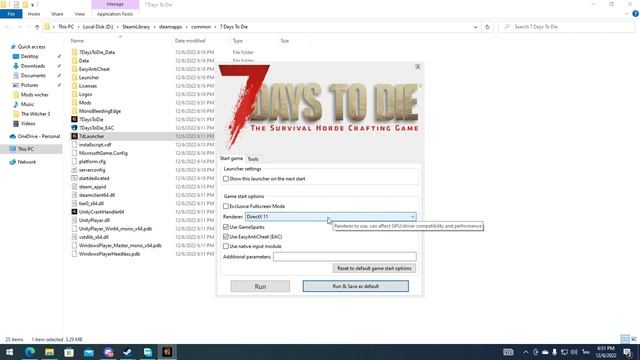Go up one folder level
The width and height of the screenshot is (640, 360).
click(x=37, y=27)
